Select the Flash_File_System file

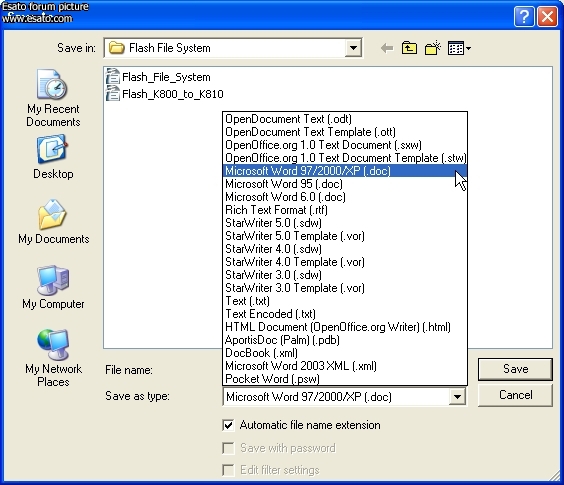158,77
